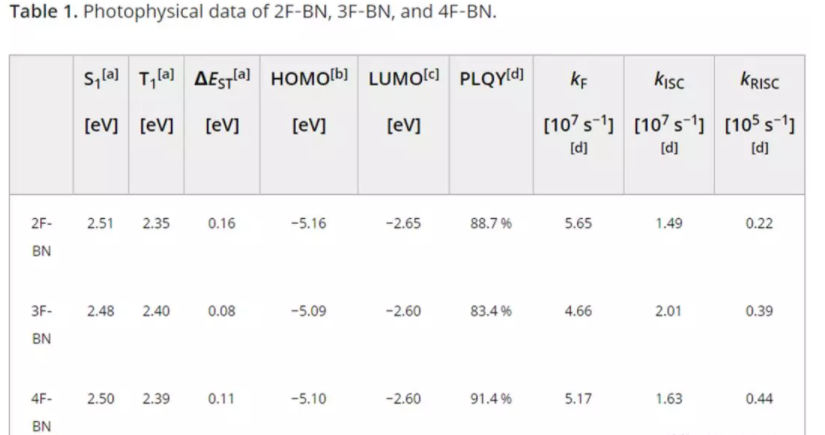The image size is (825, 435).
Task: Select the 3F-BN row label
Action: point(41,324)
